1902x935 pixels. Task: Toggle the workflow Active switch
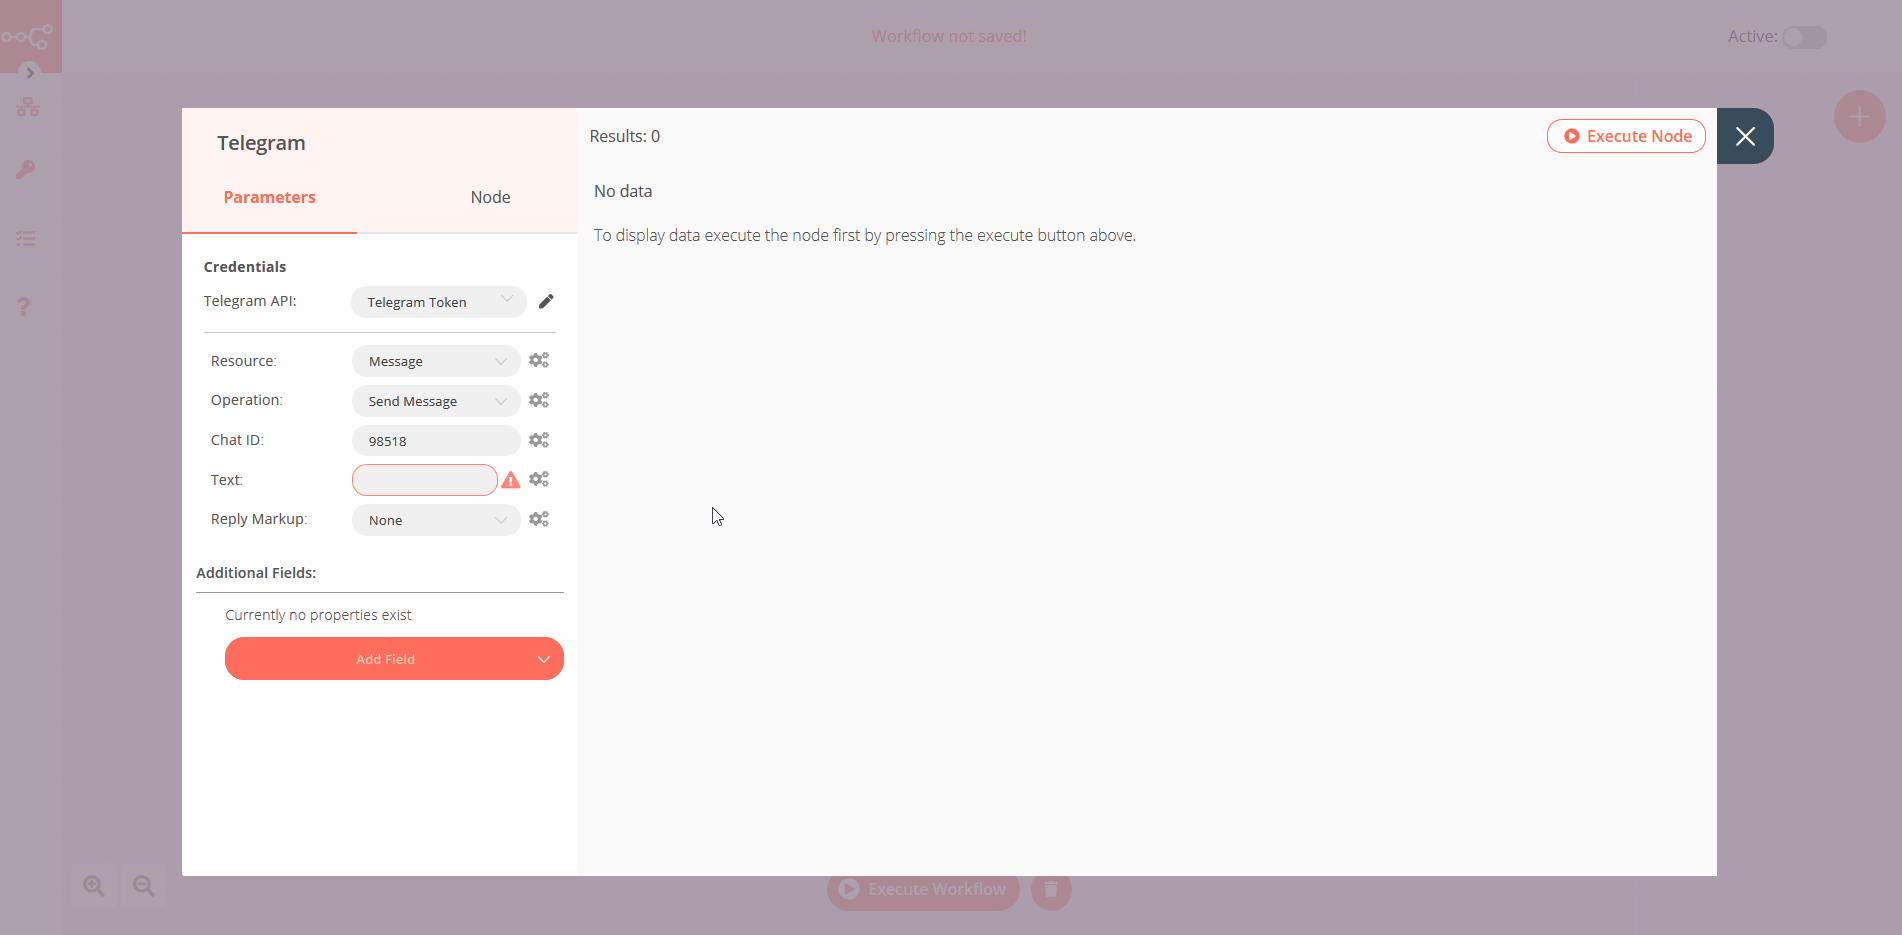(x=1804, y=37)
